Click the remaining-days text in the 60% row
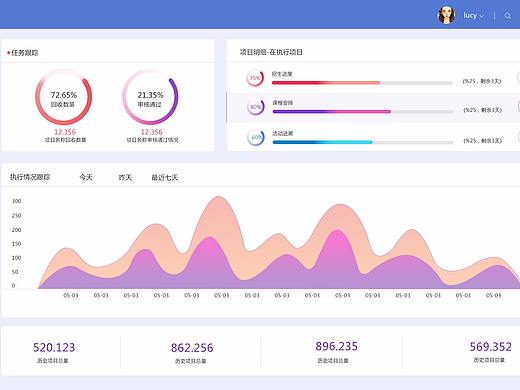The image size is (520, 390). 483,141
